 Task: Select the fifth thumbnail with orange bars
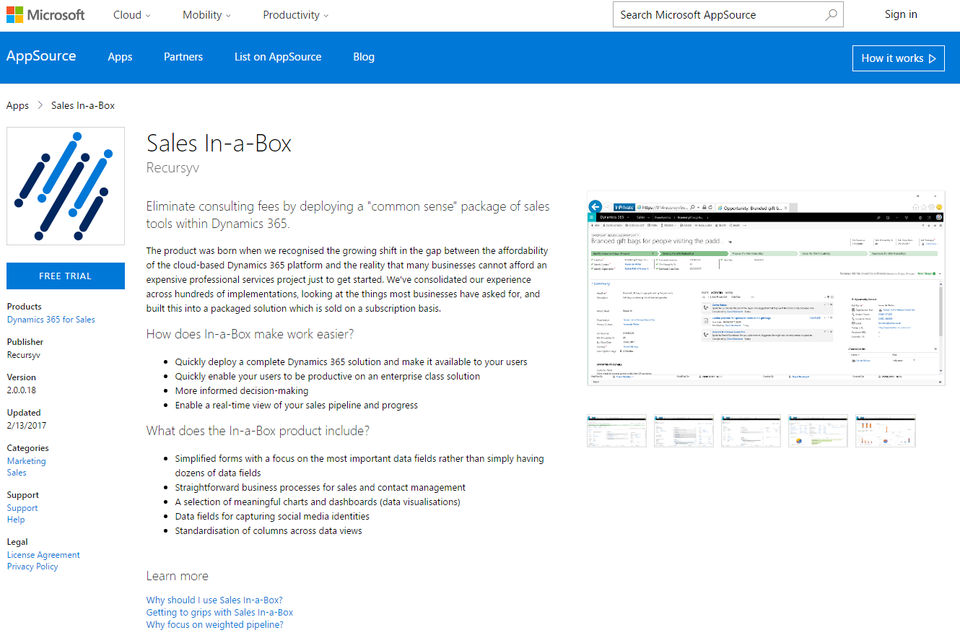[x=885, y=431]
